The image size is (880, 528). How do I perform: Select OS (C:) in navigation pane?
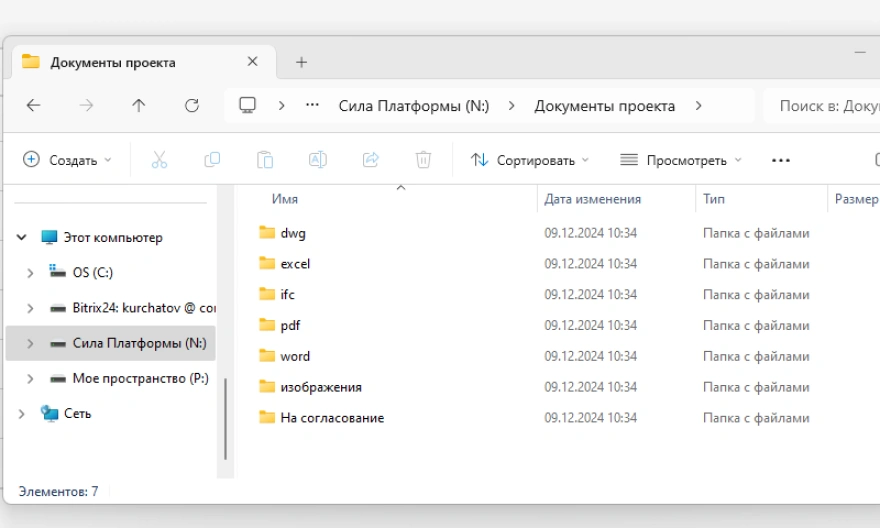(93, 273)
